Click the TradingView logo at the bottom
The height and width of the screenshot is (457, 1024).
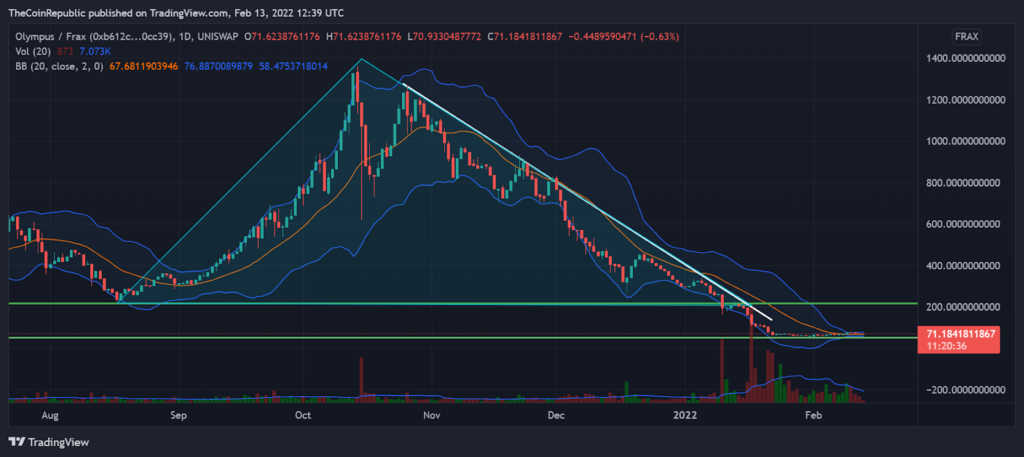click(49, 441)
